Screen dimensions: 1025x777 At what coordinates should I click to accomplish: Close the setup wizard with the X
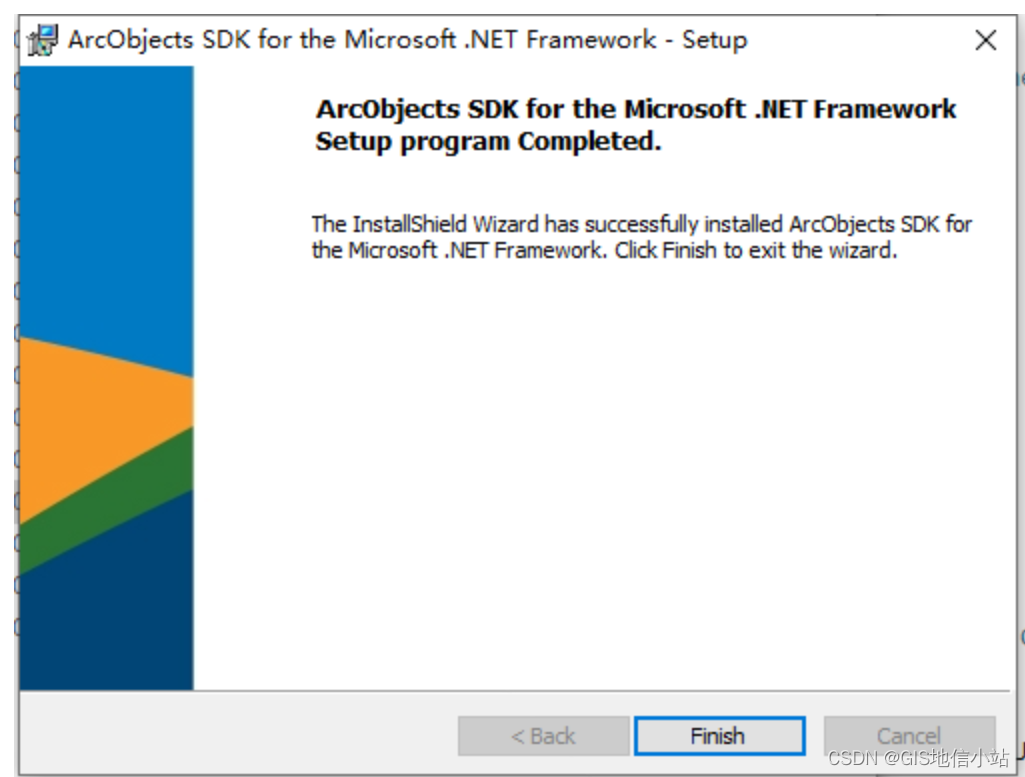[985, 40]
